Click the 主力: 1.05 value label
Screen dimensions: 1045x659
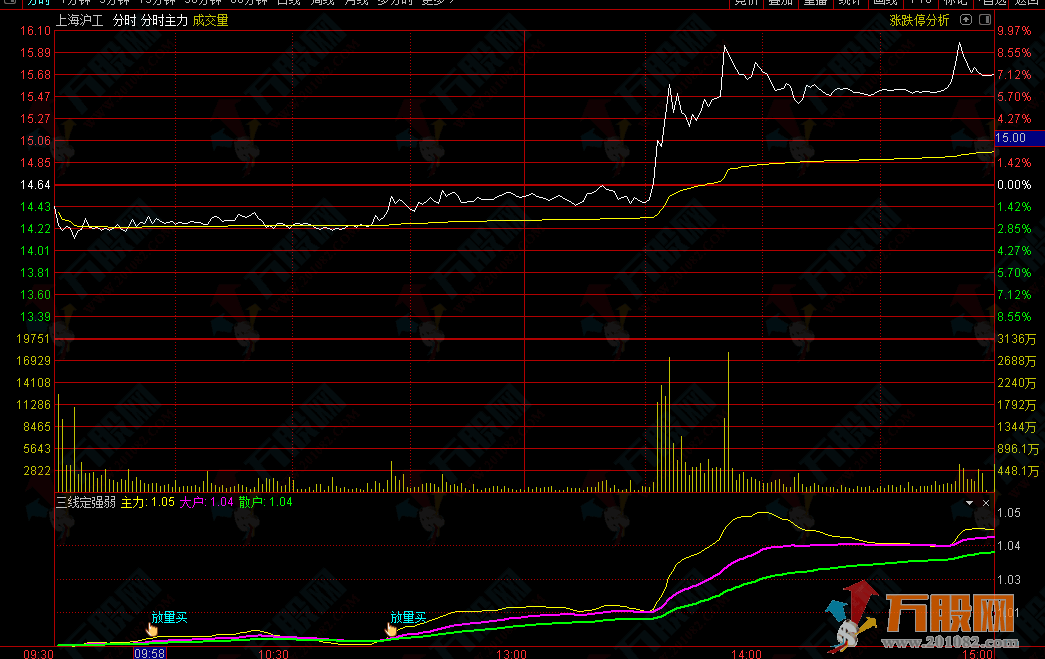(x=147, y=502)
